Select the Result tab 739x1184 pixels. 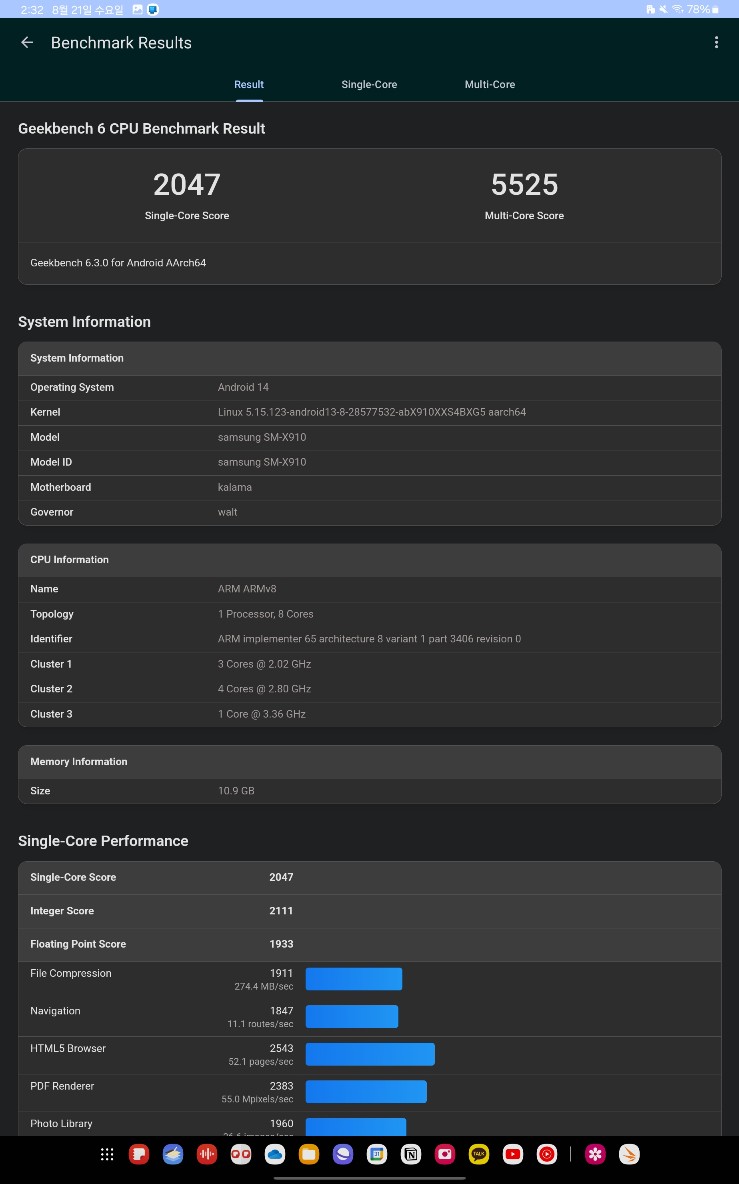[x=249, y=85]
